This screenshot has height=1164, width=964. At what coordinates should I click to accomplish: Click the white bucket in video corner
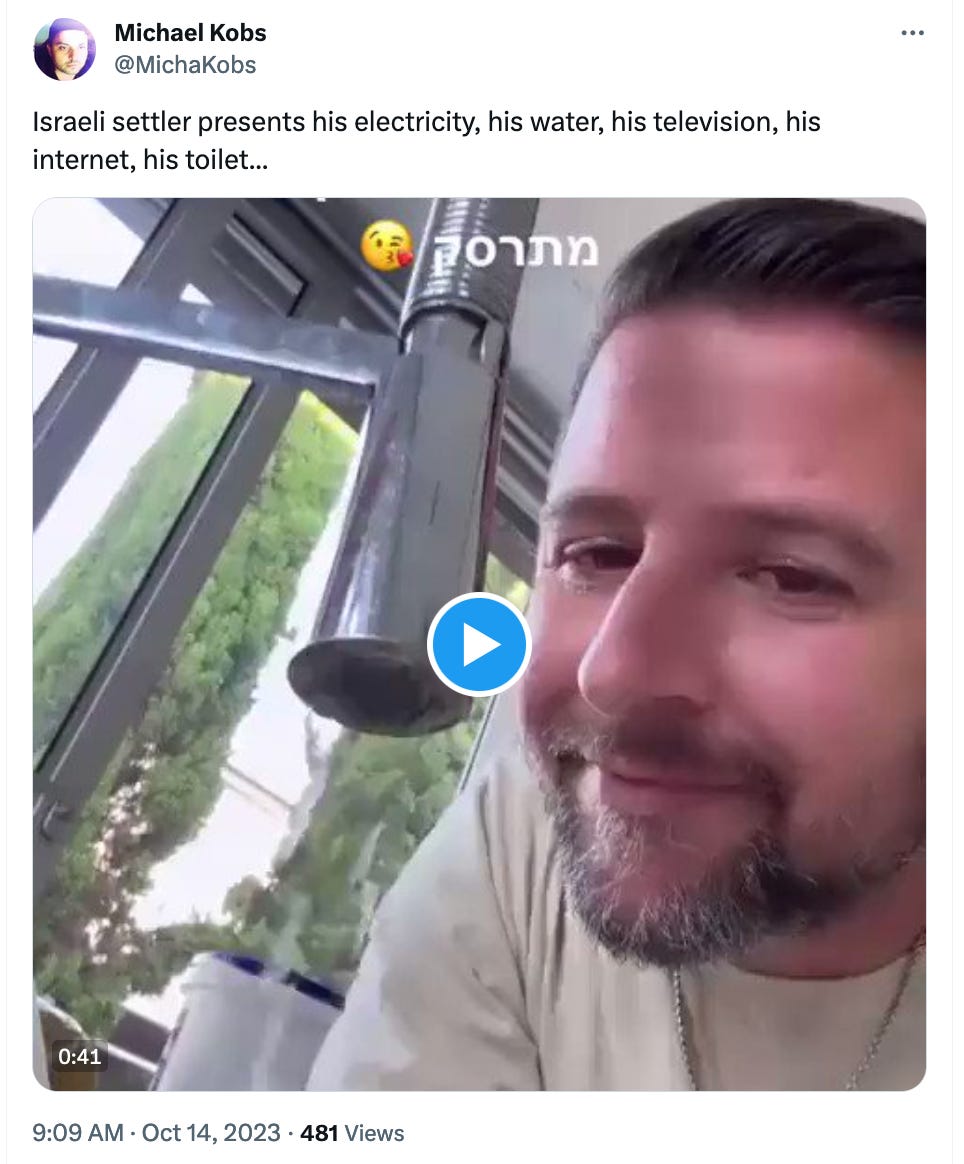(x=252, y=1024)
